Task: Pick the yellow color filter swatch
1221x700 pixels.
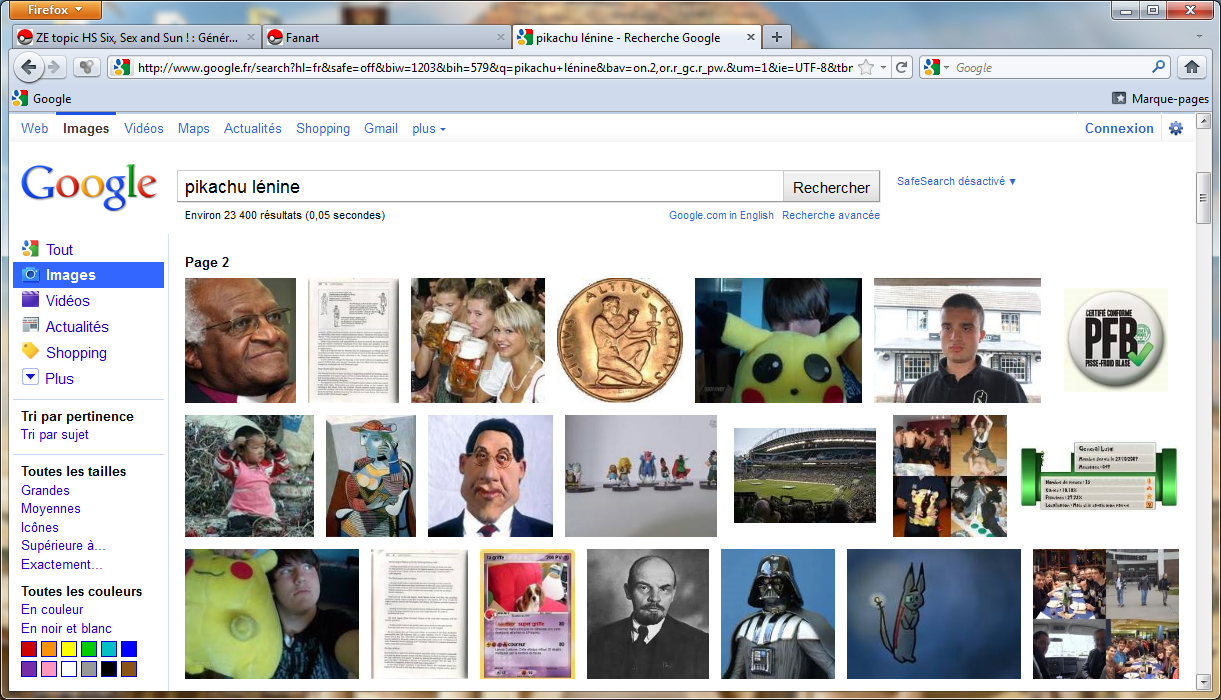Action: 69,649
